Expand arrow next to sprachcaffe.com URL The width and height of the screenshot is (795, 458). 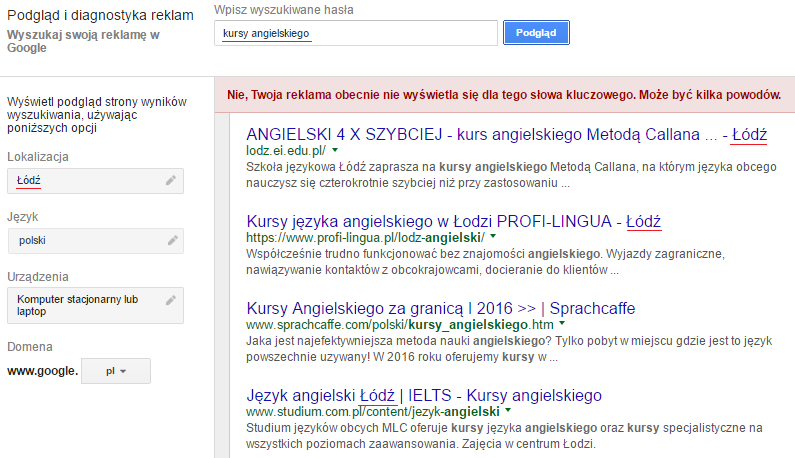563,324
